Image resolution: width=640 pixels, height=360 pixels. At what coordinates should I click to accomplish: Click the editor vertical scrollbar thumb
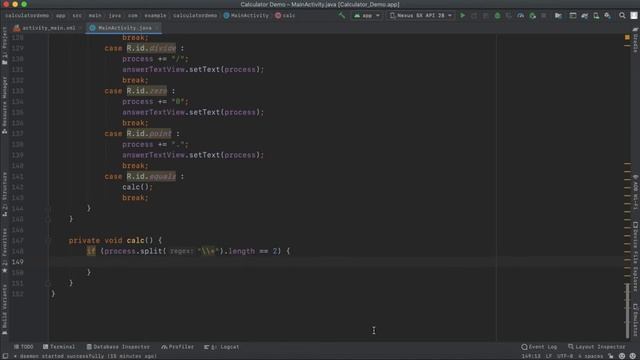[627, 310]
